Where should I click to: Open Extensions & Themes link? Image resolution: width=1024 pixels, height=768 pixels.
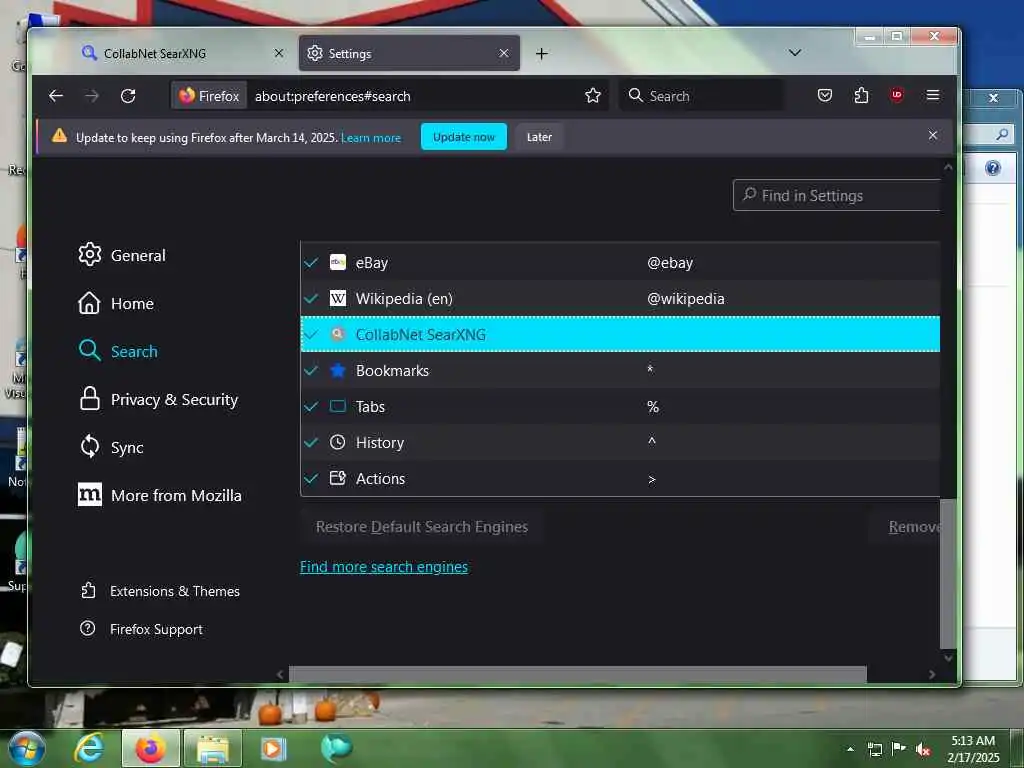point(161,591)
